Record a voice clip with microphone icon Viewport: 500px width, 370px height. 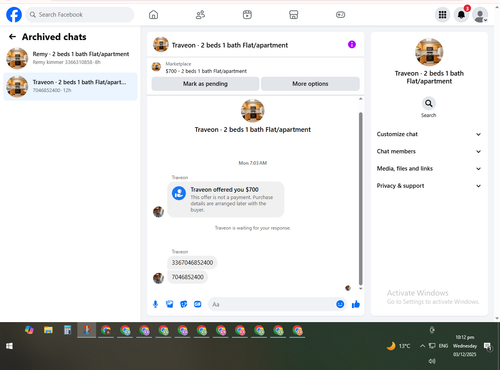tap(155, 304)
